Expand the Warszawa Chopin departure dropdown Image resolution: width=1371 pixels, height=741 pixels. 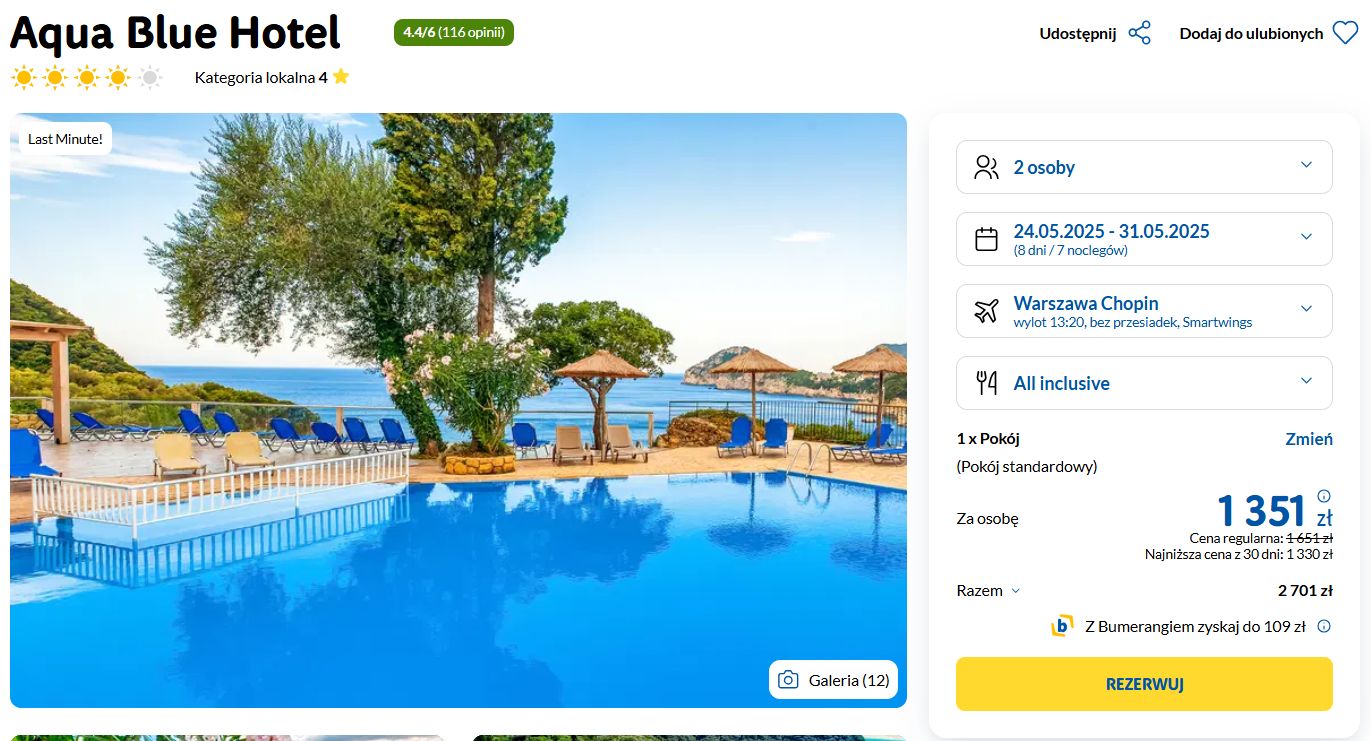click(1144, 311)
